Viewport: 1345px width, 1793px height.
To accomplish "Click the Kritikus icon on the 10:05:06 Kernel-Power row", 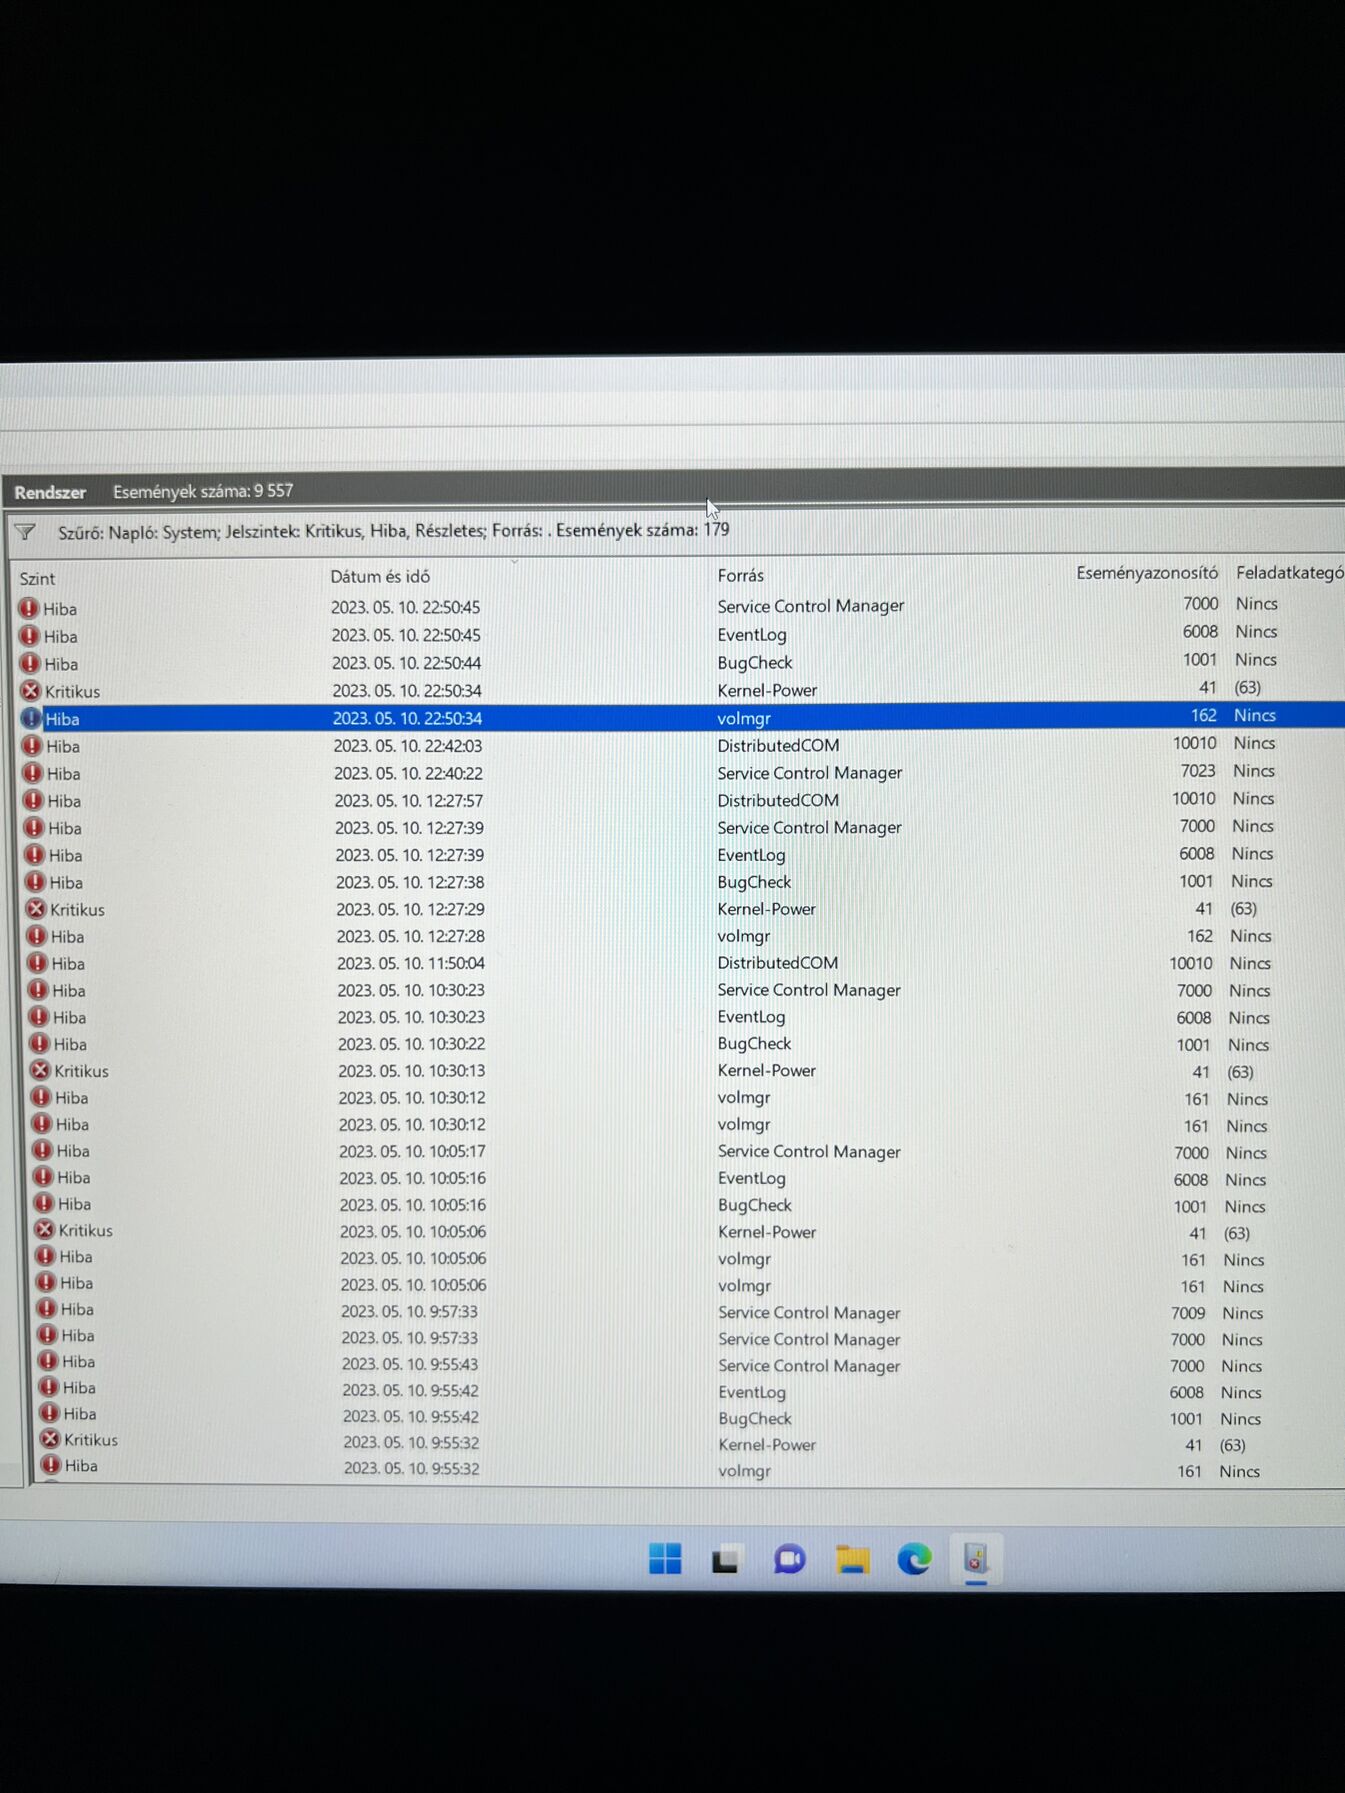I will 45,1230.
